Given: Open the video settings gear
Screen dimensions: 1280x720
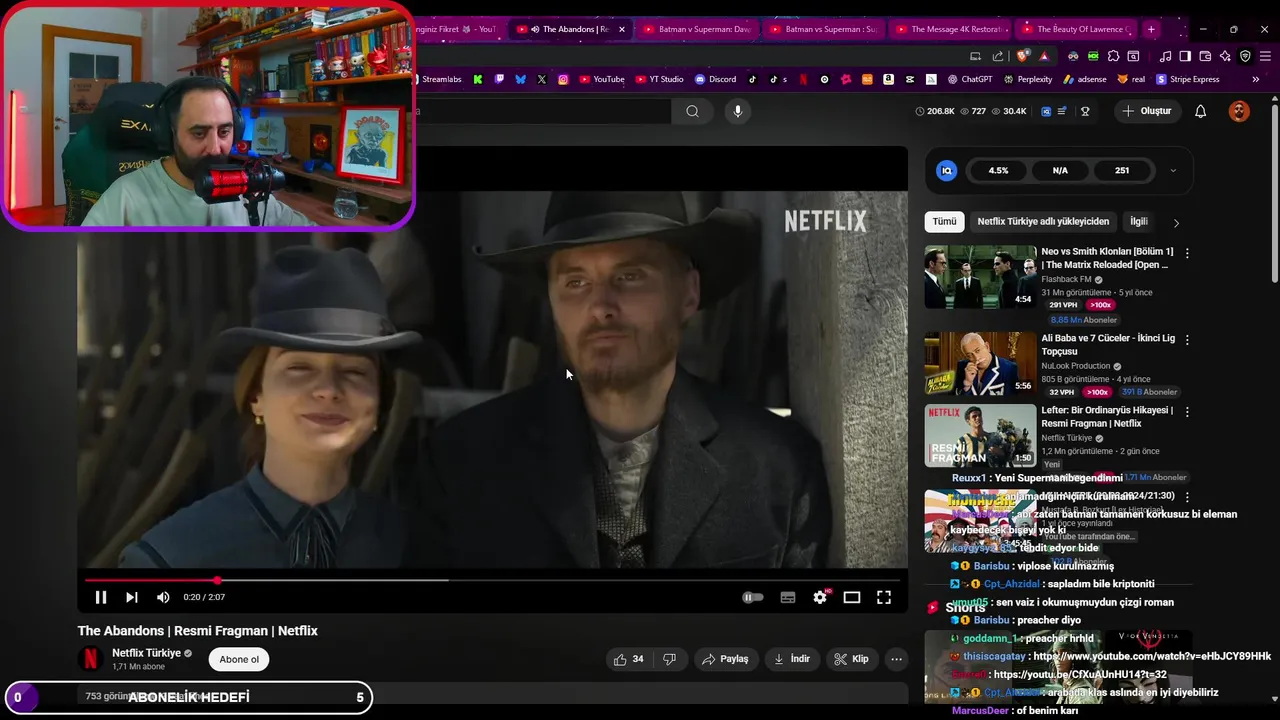Looking at the screenshot, I should tap(820, 597).
